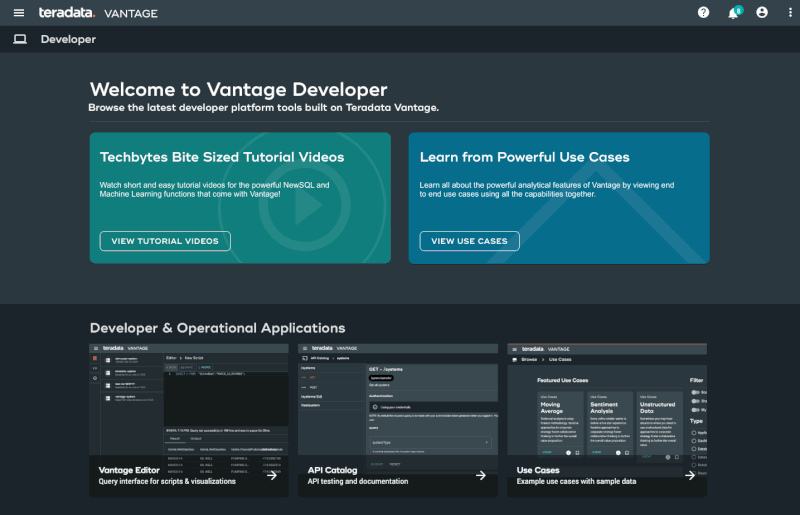Click the Developer laptop icon

pos(20,39)
